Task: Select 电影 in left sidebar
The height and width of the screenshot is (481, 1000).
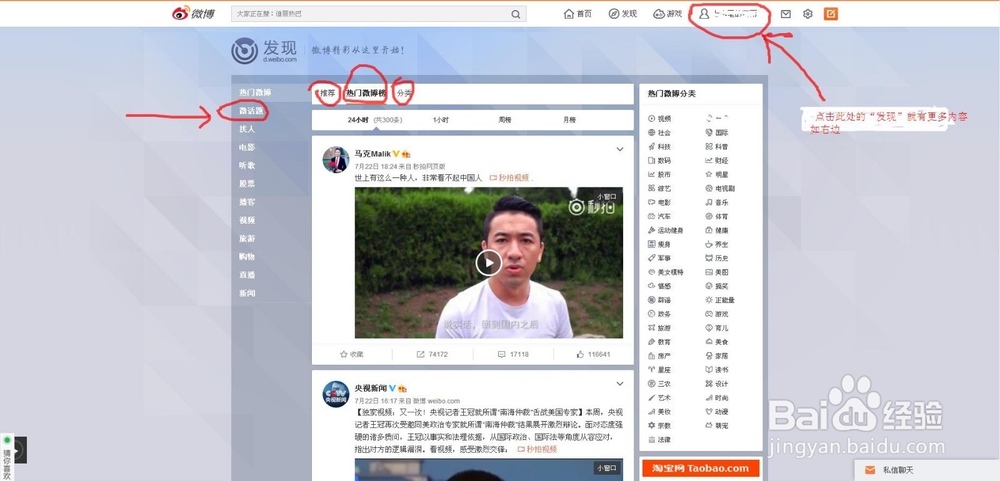Action: (247, 147)
